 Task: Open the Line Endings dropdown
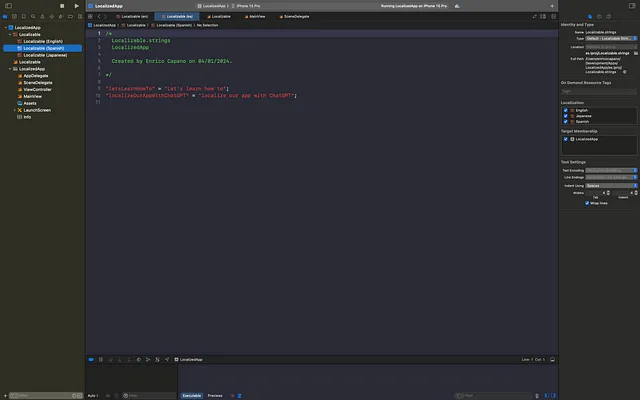tap(611, 178)
